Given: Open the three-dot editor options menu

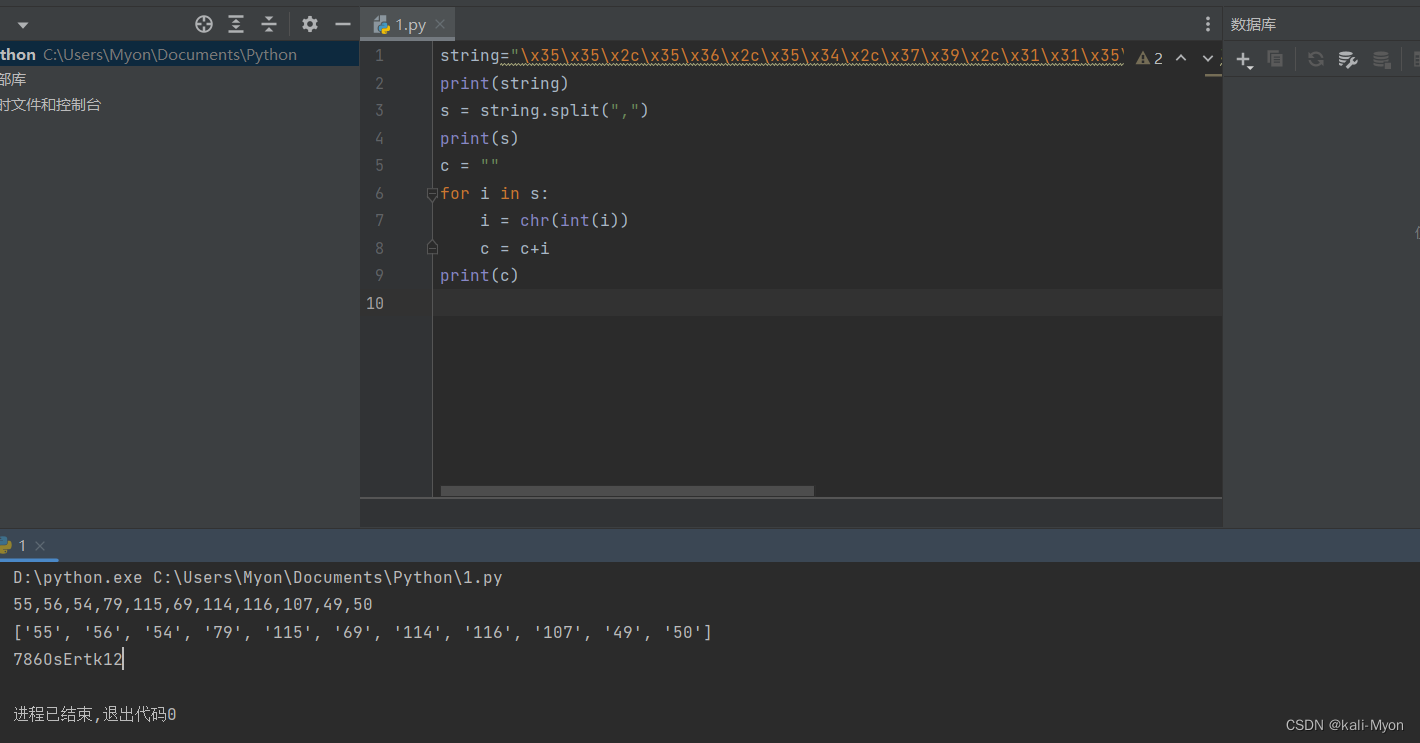Looking at the screenshot, I should pos(1207,23).
